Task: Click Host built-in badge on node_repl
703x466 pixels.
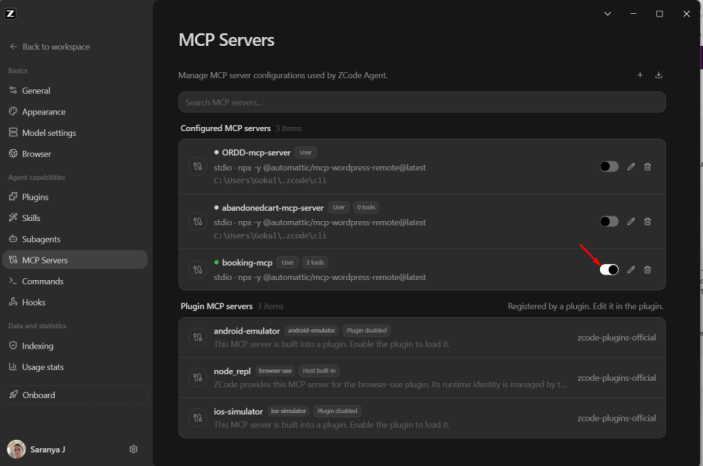Action: tap(319, 370)
